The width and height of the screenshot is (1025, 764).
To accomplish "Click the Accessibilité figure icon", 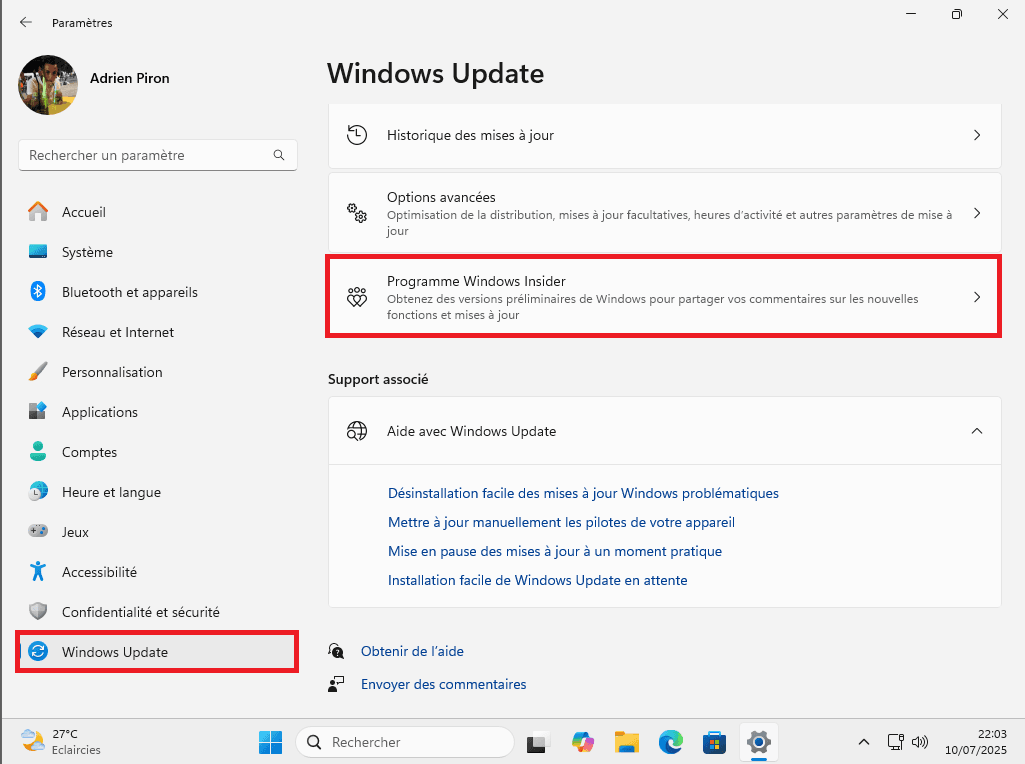I will (x=38, y=571).
